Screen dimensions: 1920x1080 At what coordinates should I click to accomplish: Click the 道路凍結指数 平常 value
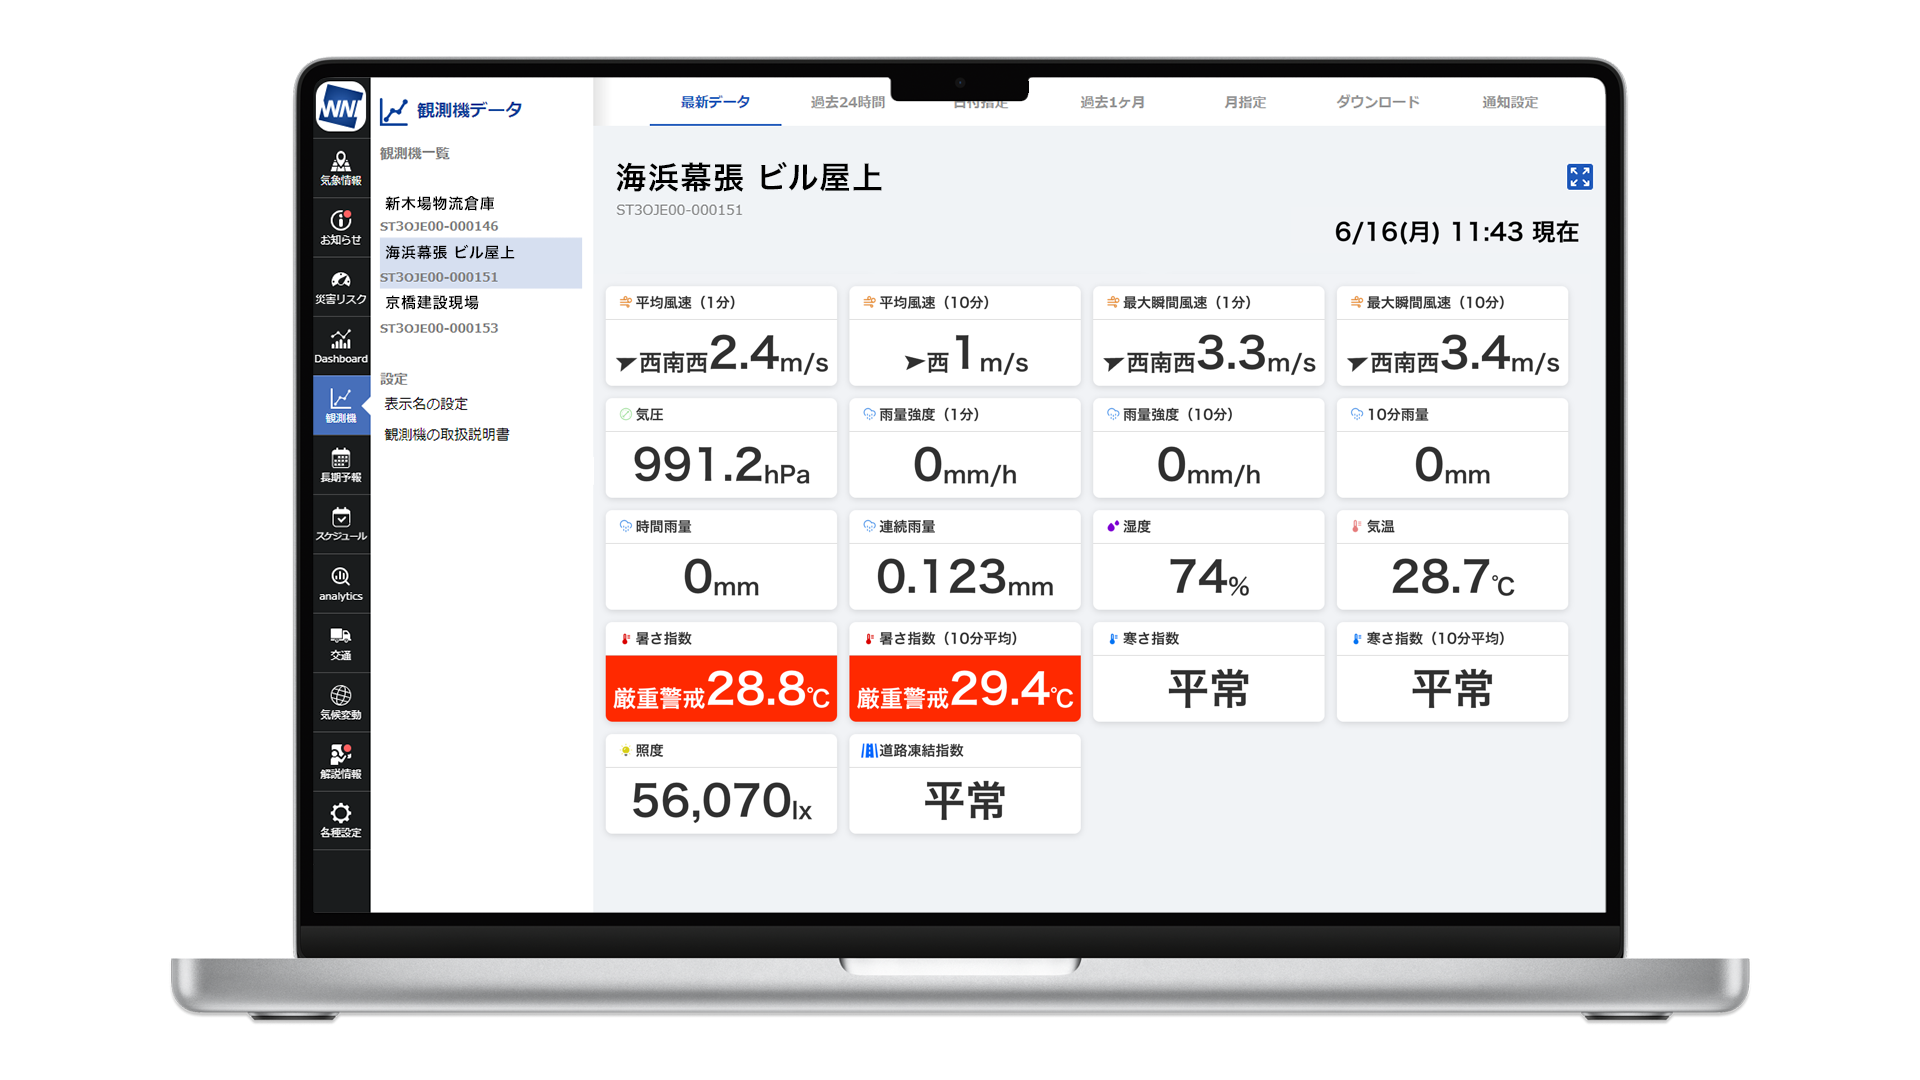tap(965, 801)
